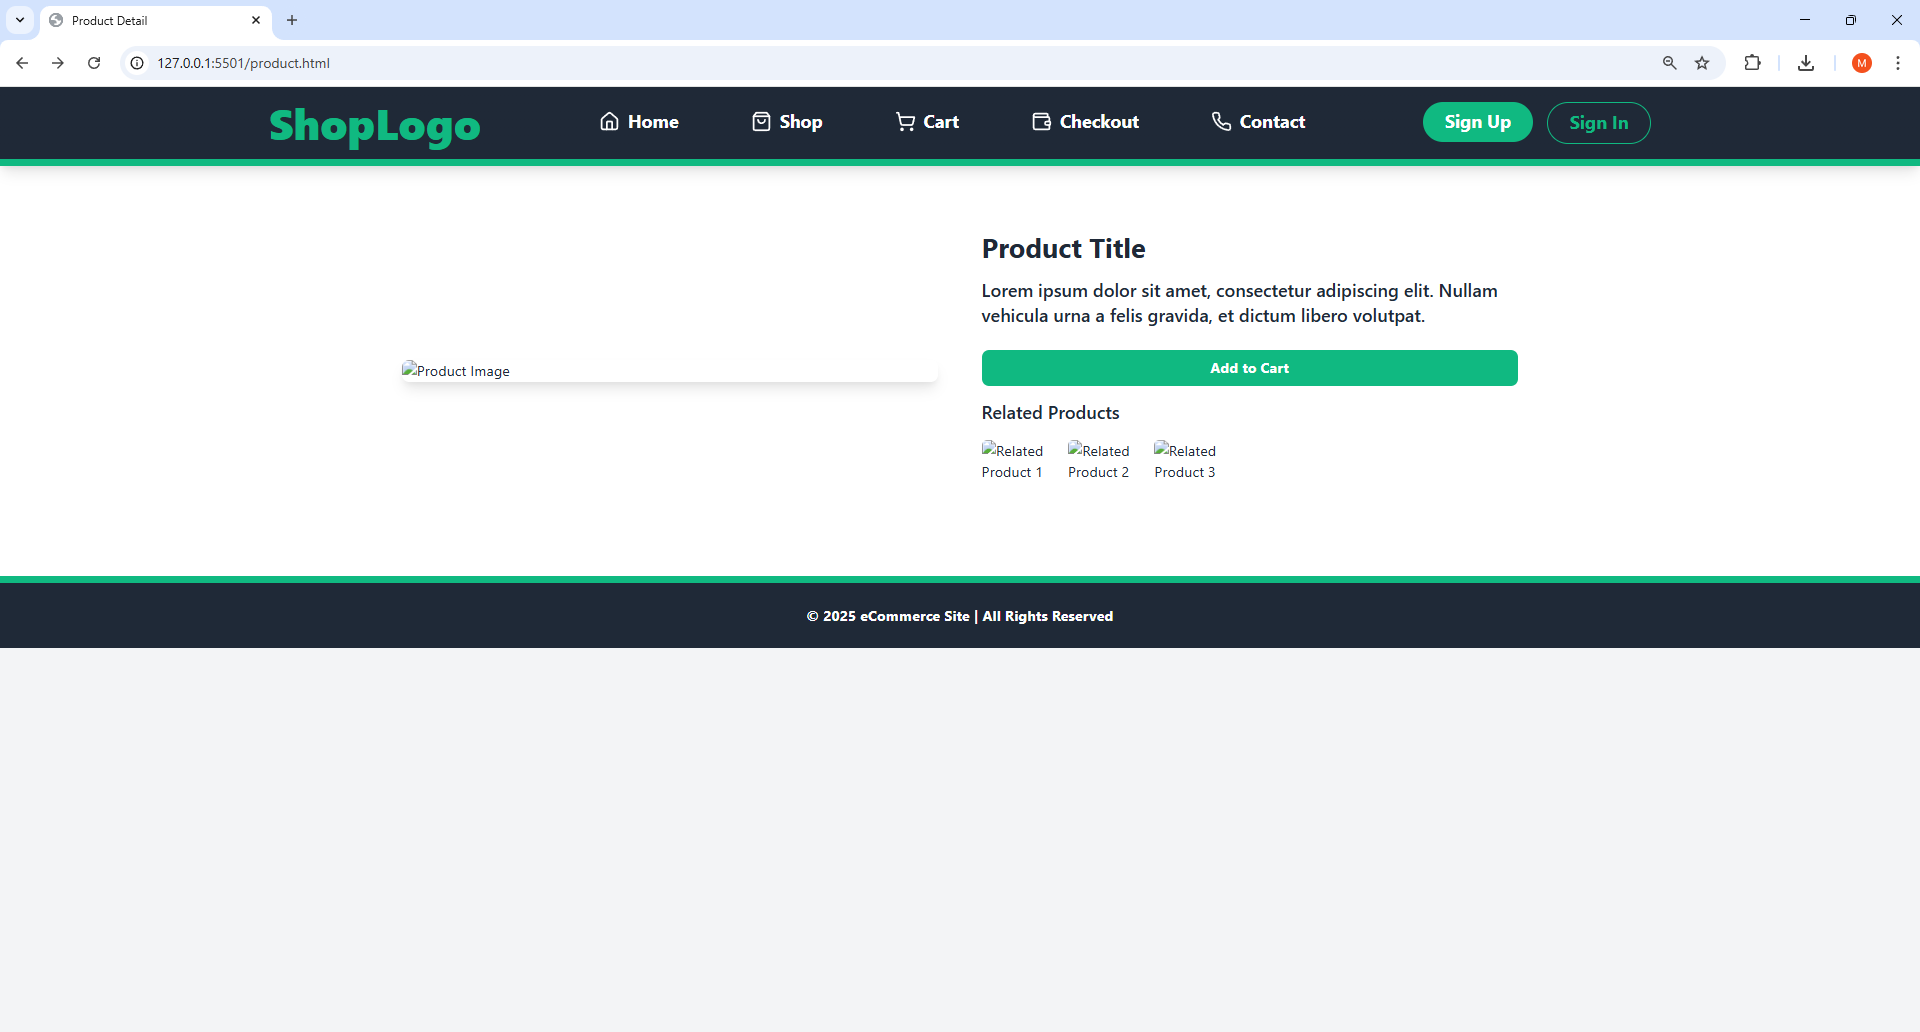Restore down the browser window
The width and height of the screenshot is (1920, 1032).
click(1851, 20)
